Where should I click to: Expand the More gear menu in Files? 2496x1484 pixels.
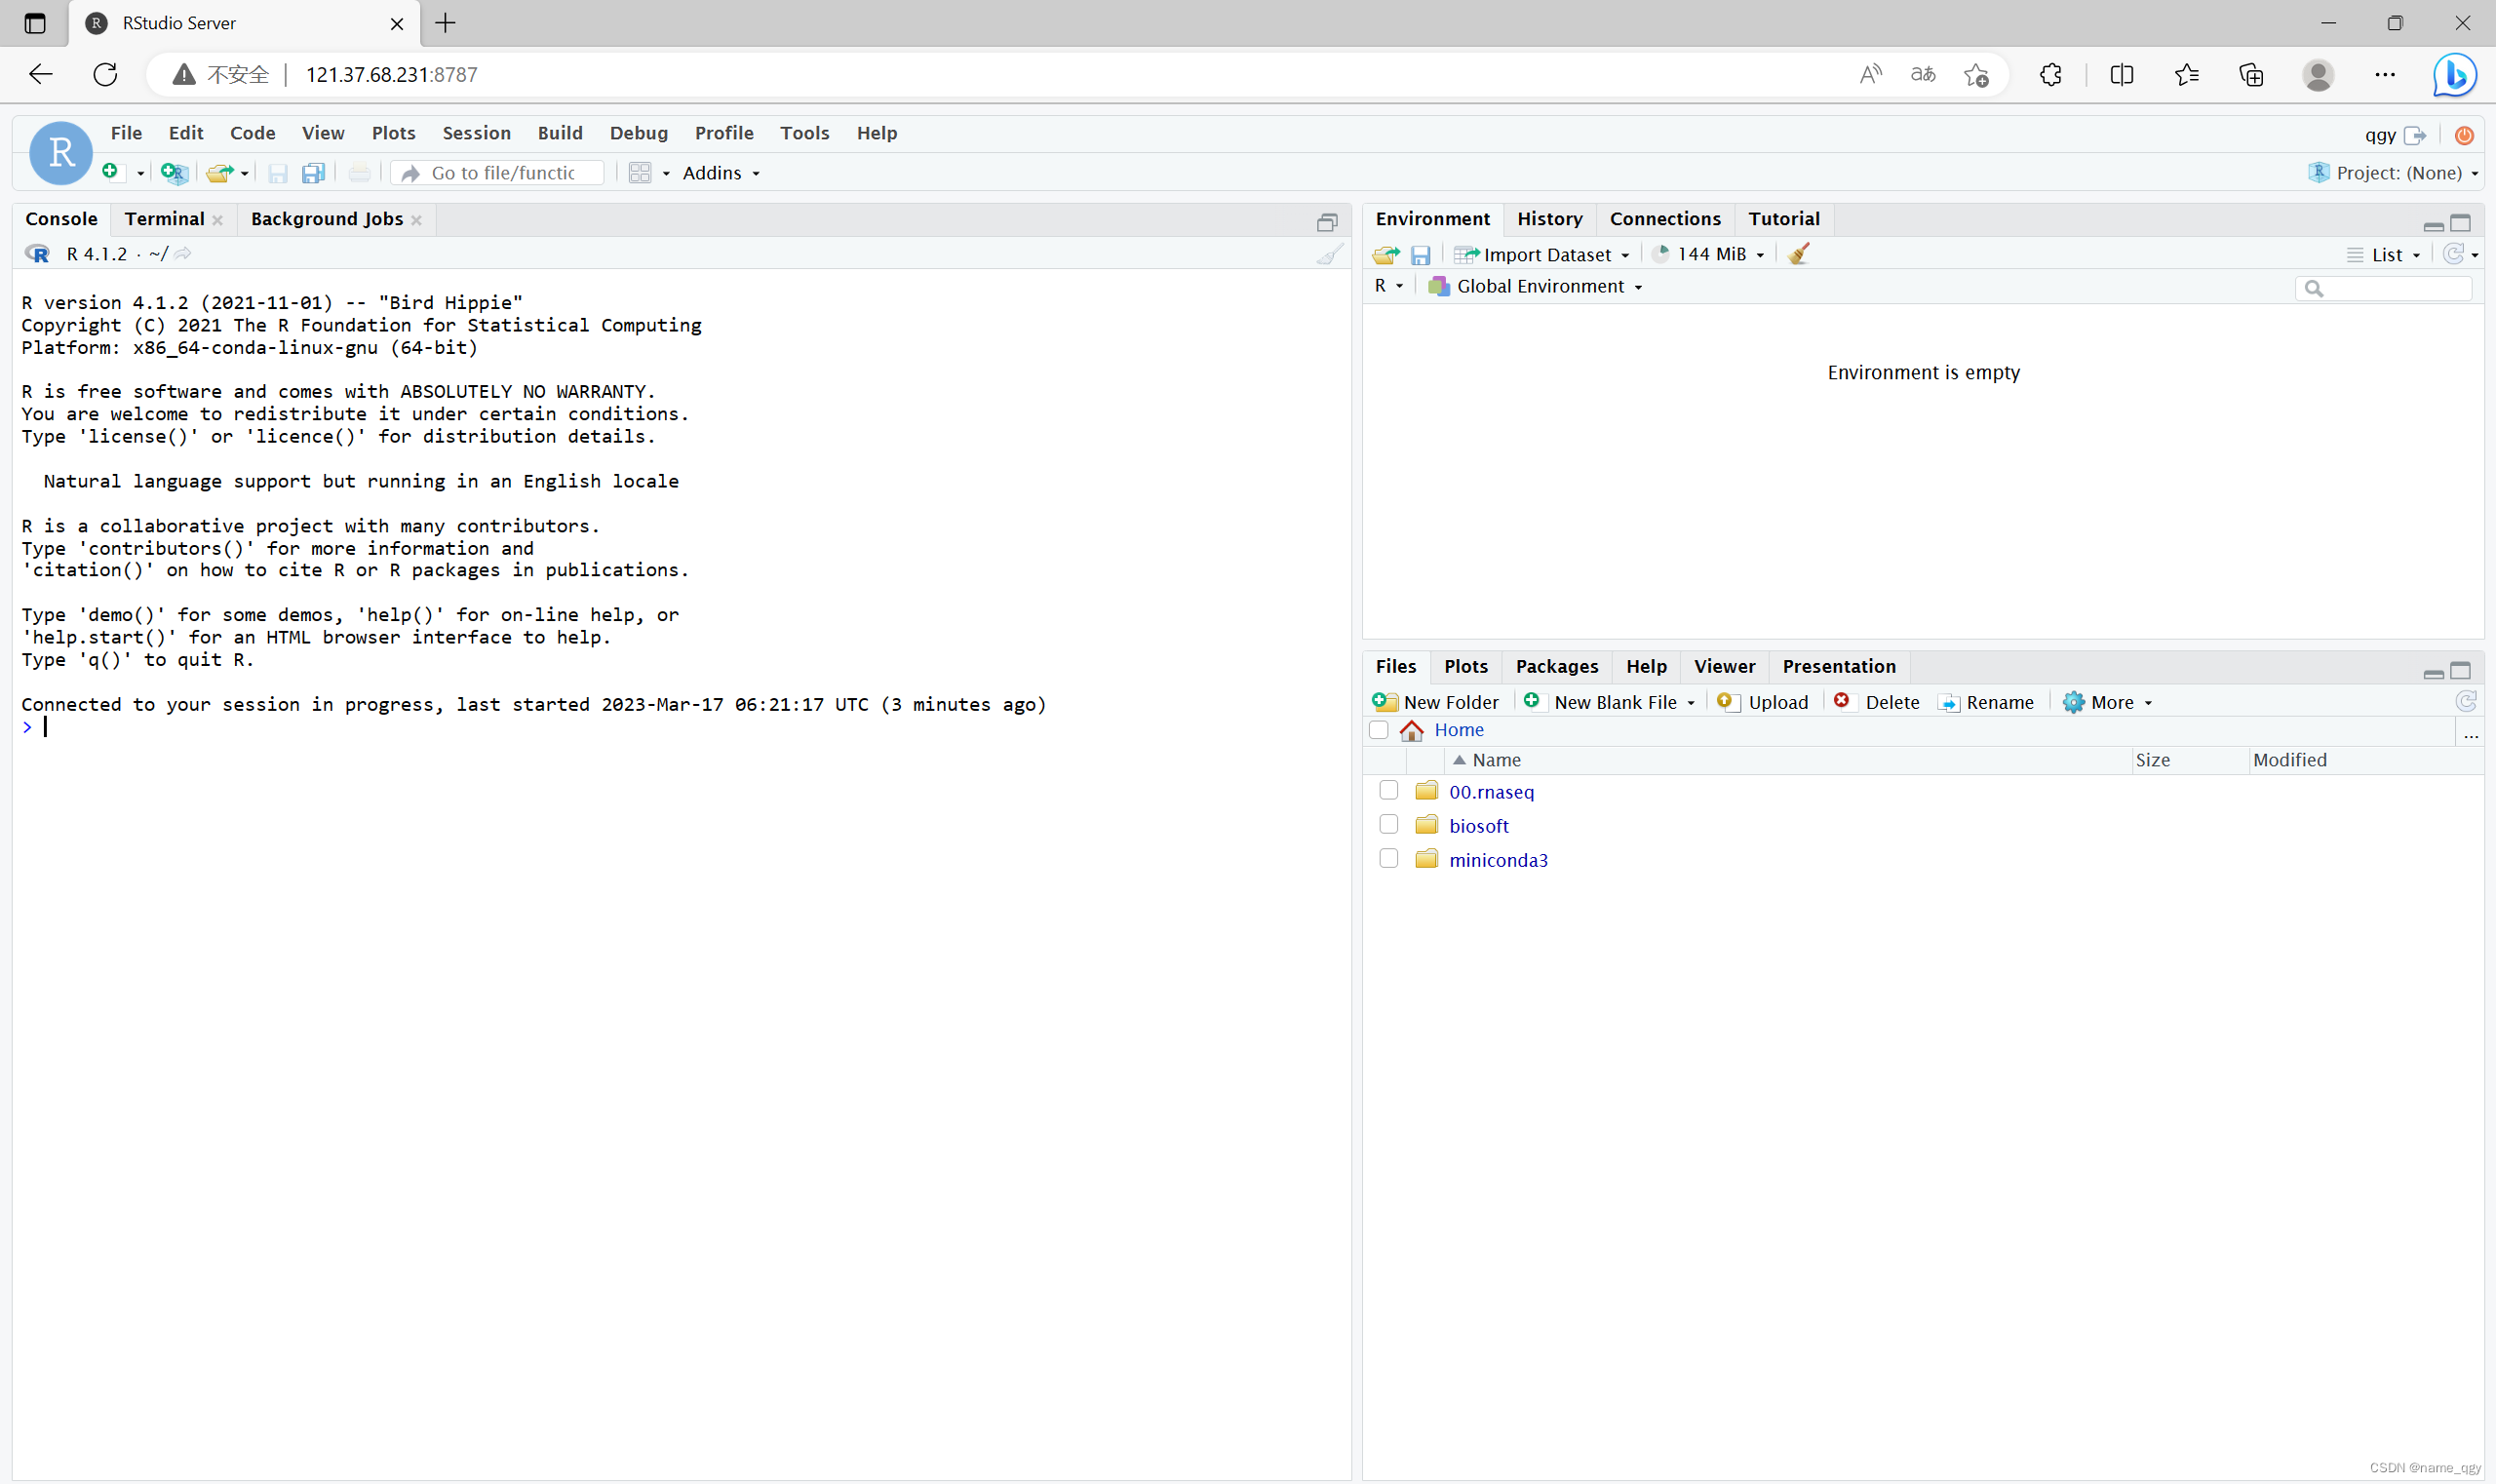coord(2107,702)
